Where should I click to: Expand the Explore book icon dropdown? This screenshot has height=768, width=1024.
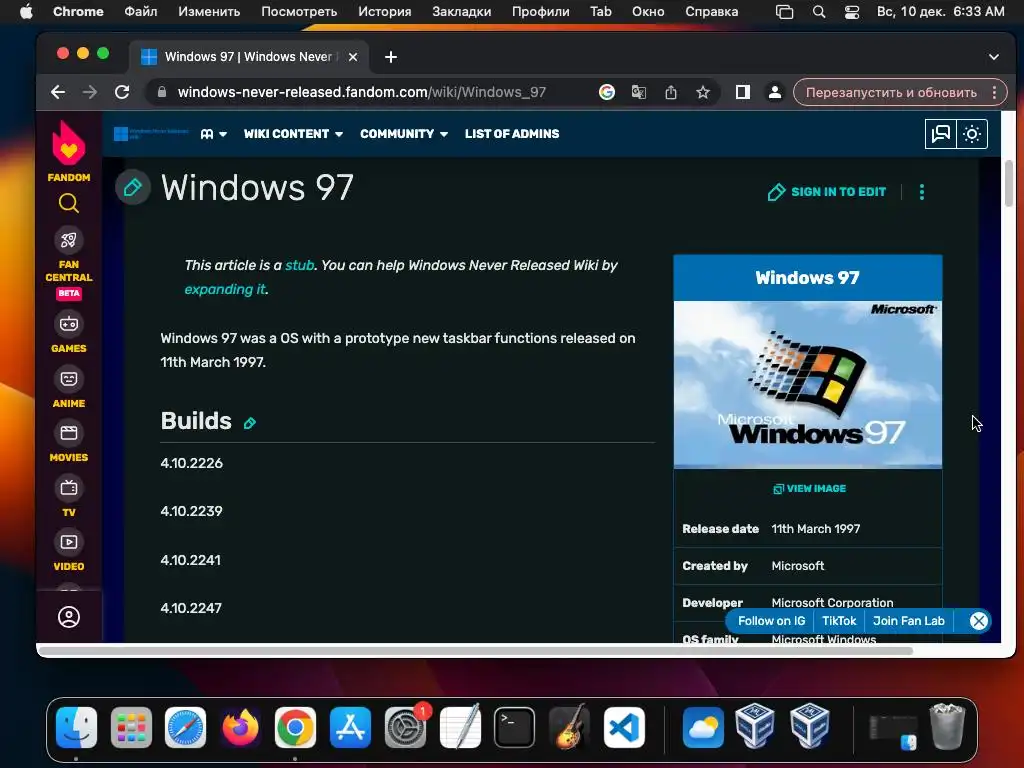(x=214, y=134)
